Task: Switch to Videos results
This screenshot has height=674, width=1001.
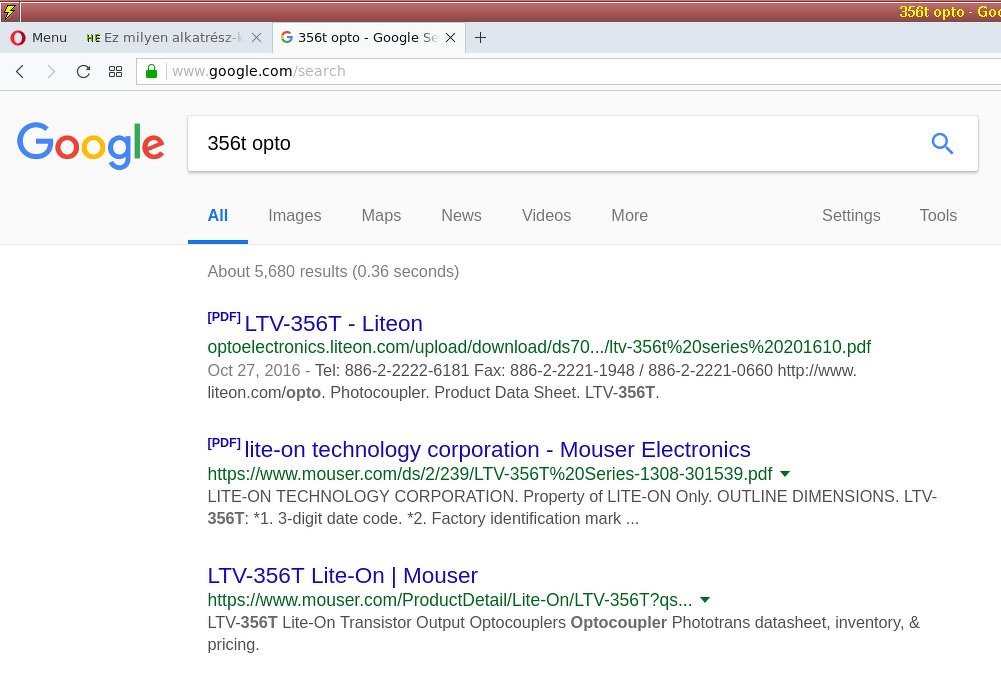Action: pyautogui.click(x=546, y=216)
